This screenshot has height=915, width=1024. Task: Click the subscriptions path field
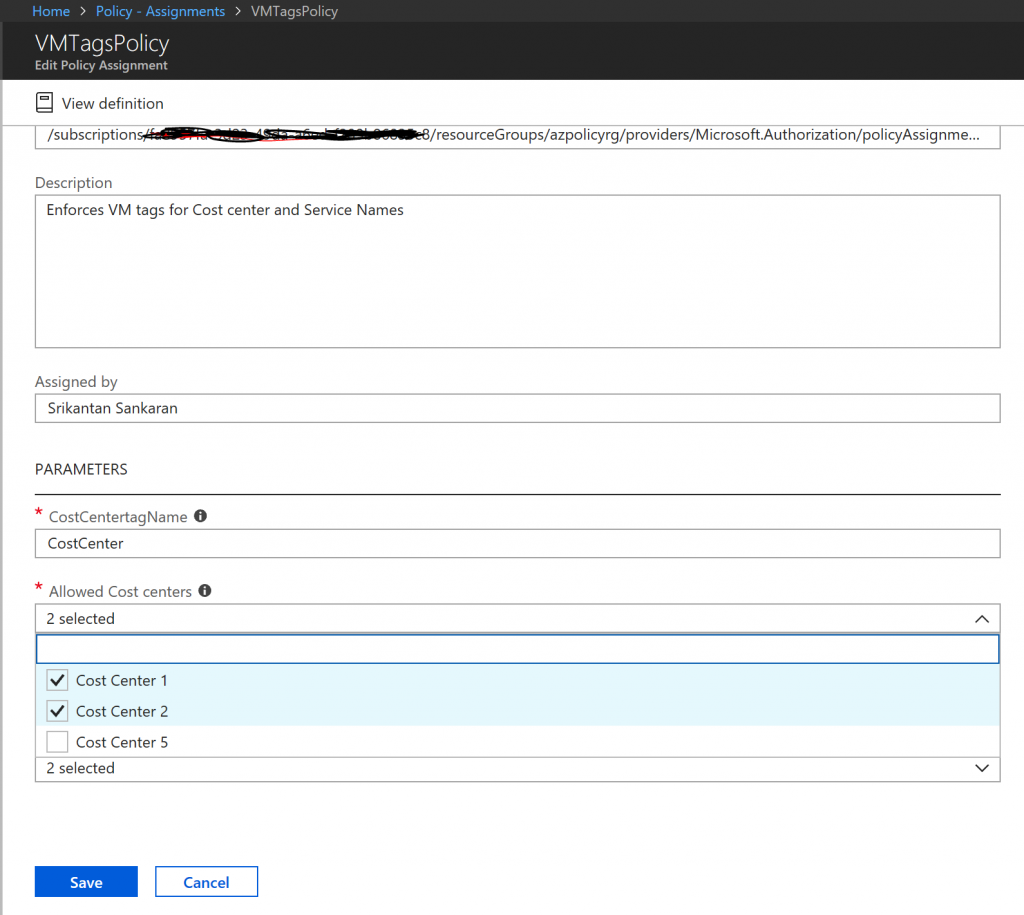517,135
